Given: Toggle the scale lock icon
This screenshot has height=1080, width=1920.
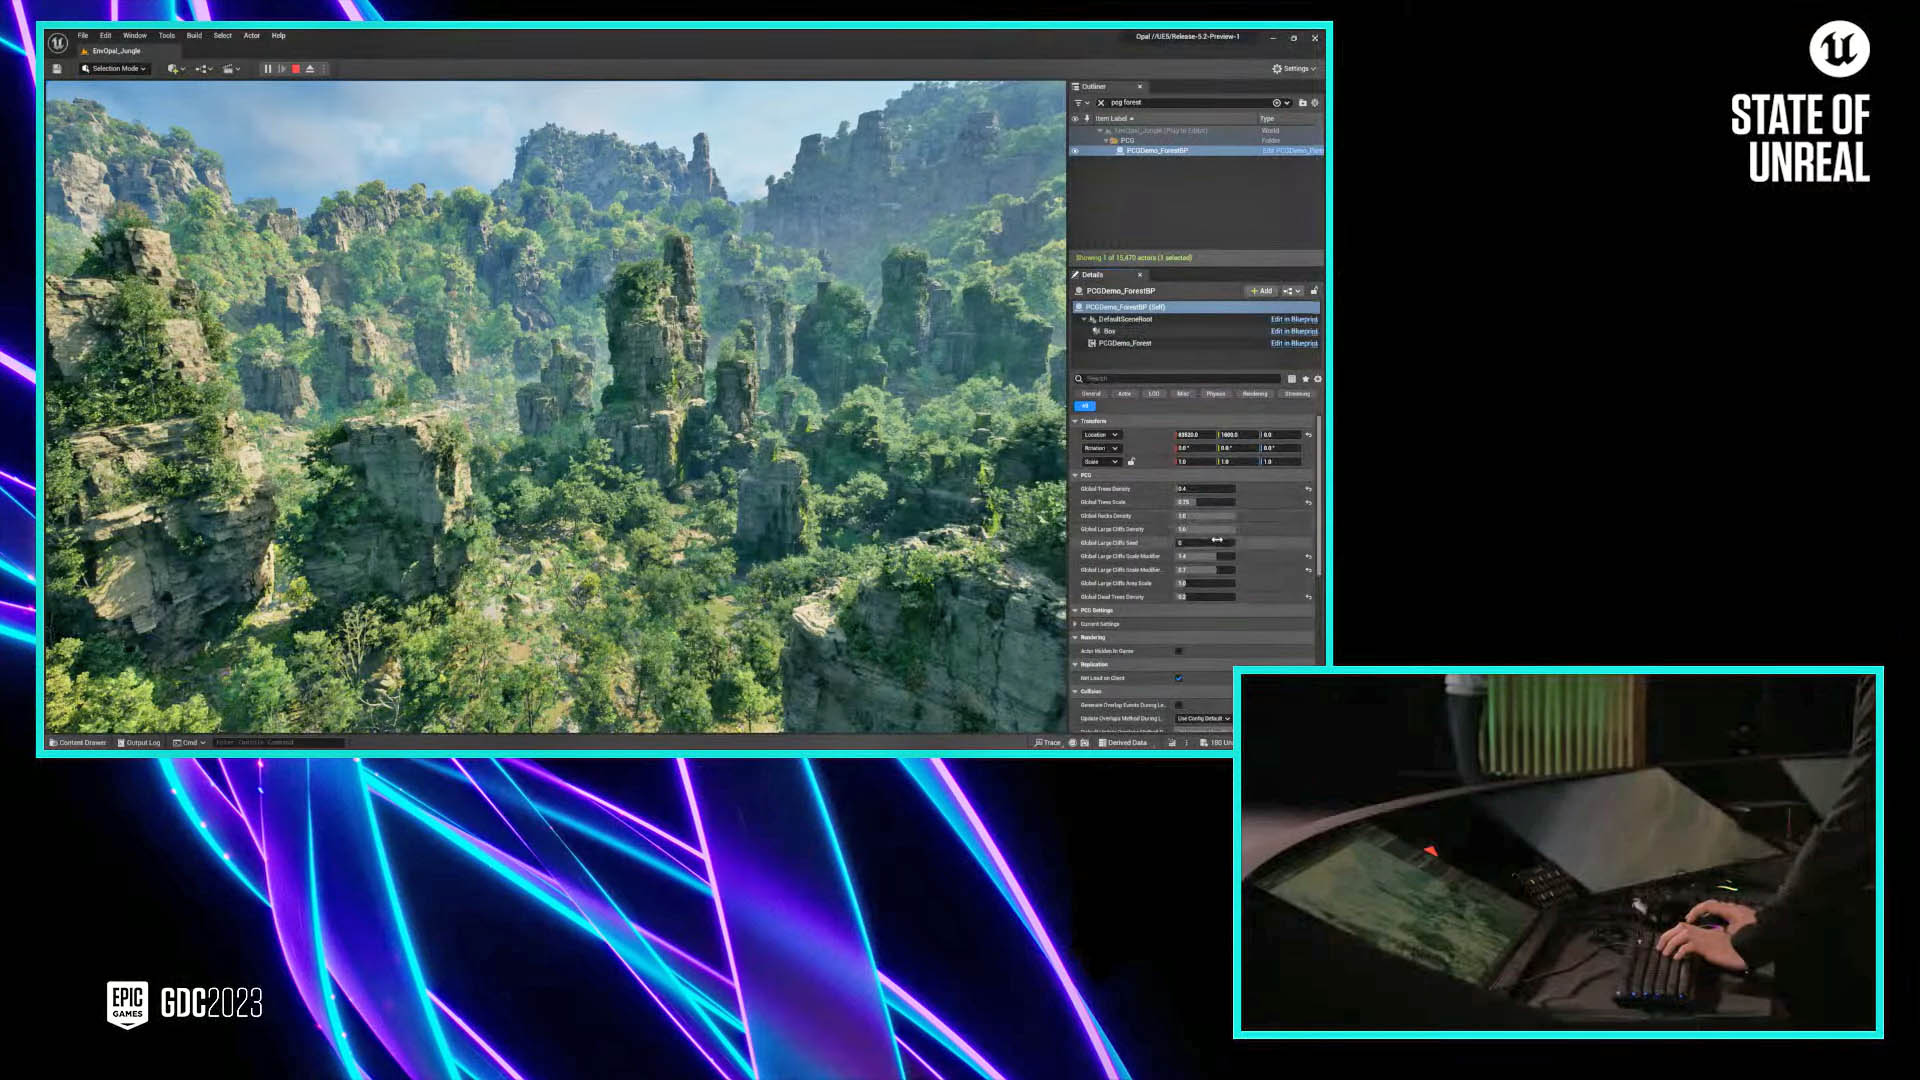Looking at the screenshot, I should [1131, 462].
